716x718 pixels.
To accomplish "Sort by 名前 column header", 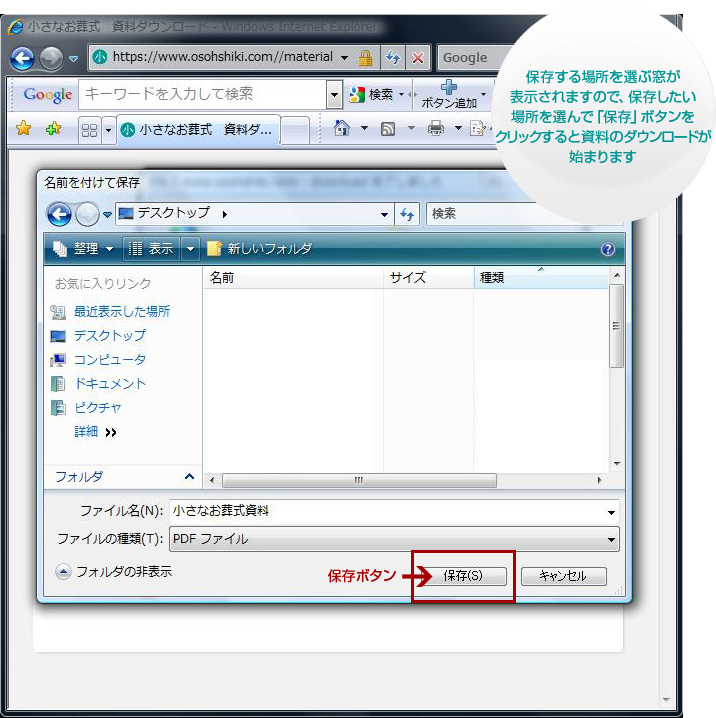I will pyautogui.click(x=293, y=277).
